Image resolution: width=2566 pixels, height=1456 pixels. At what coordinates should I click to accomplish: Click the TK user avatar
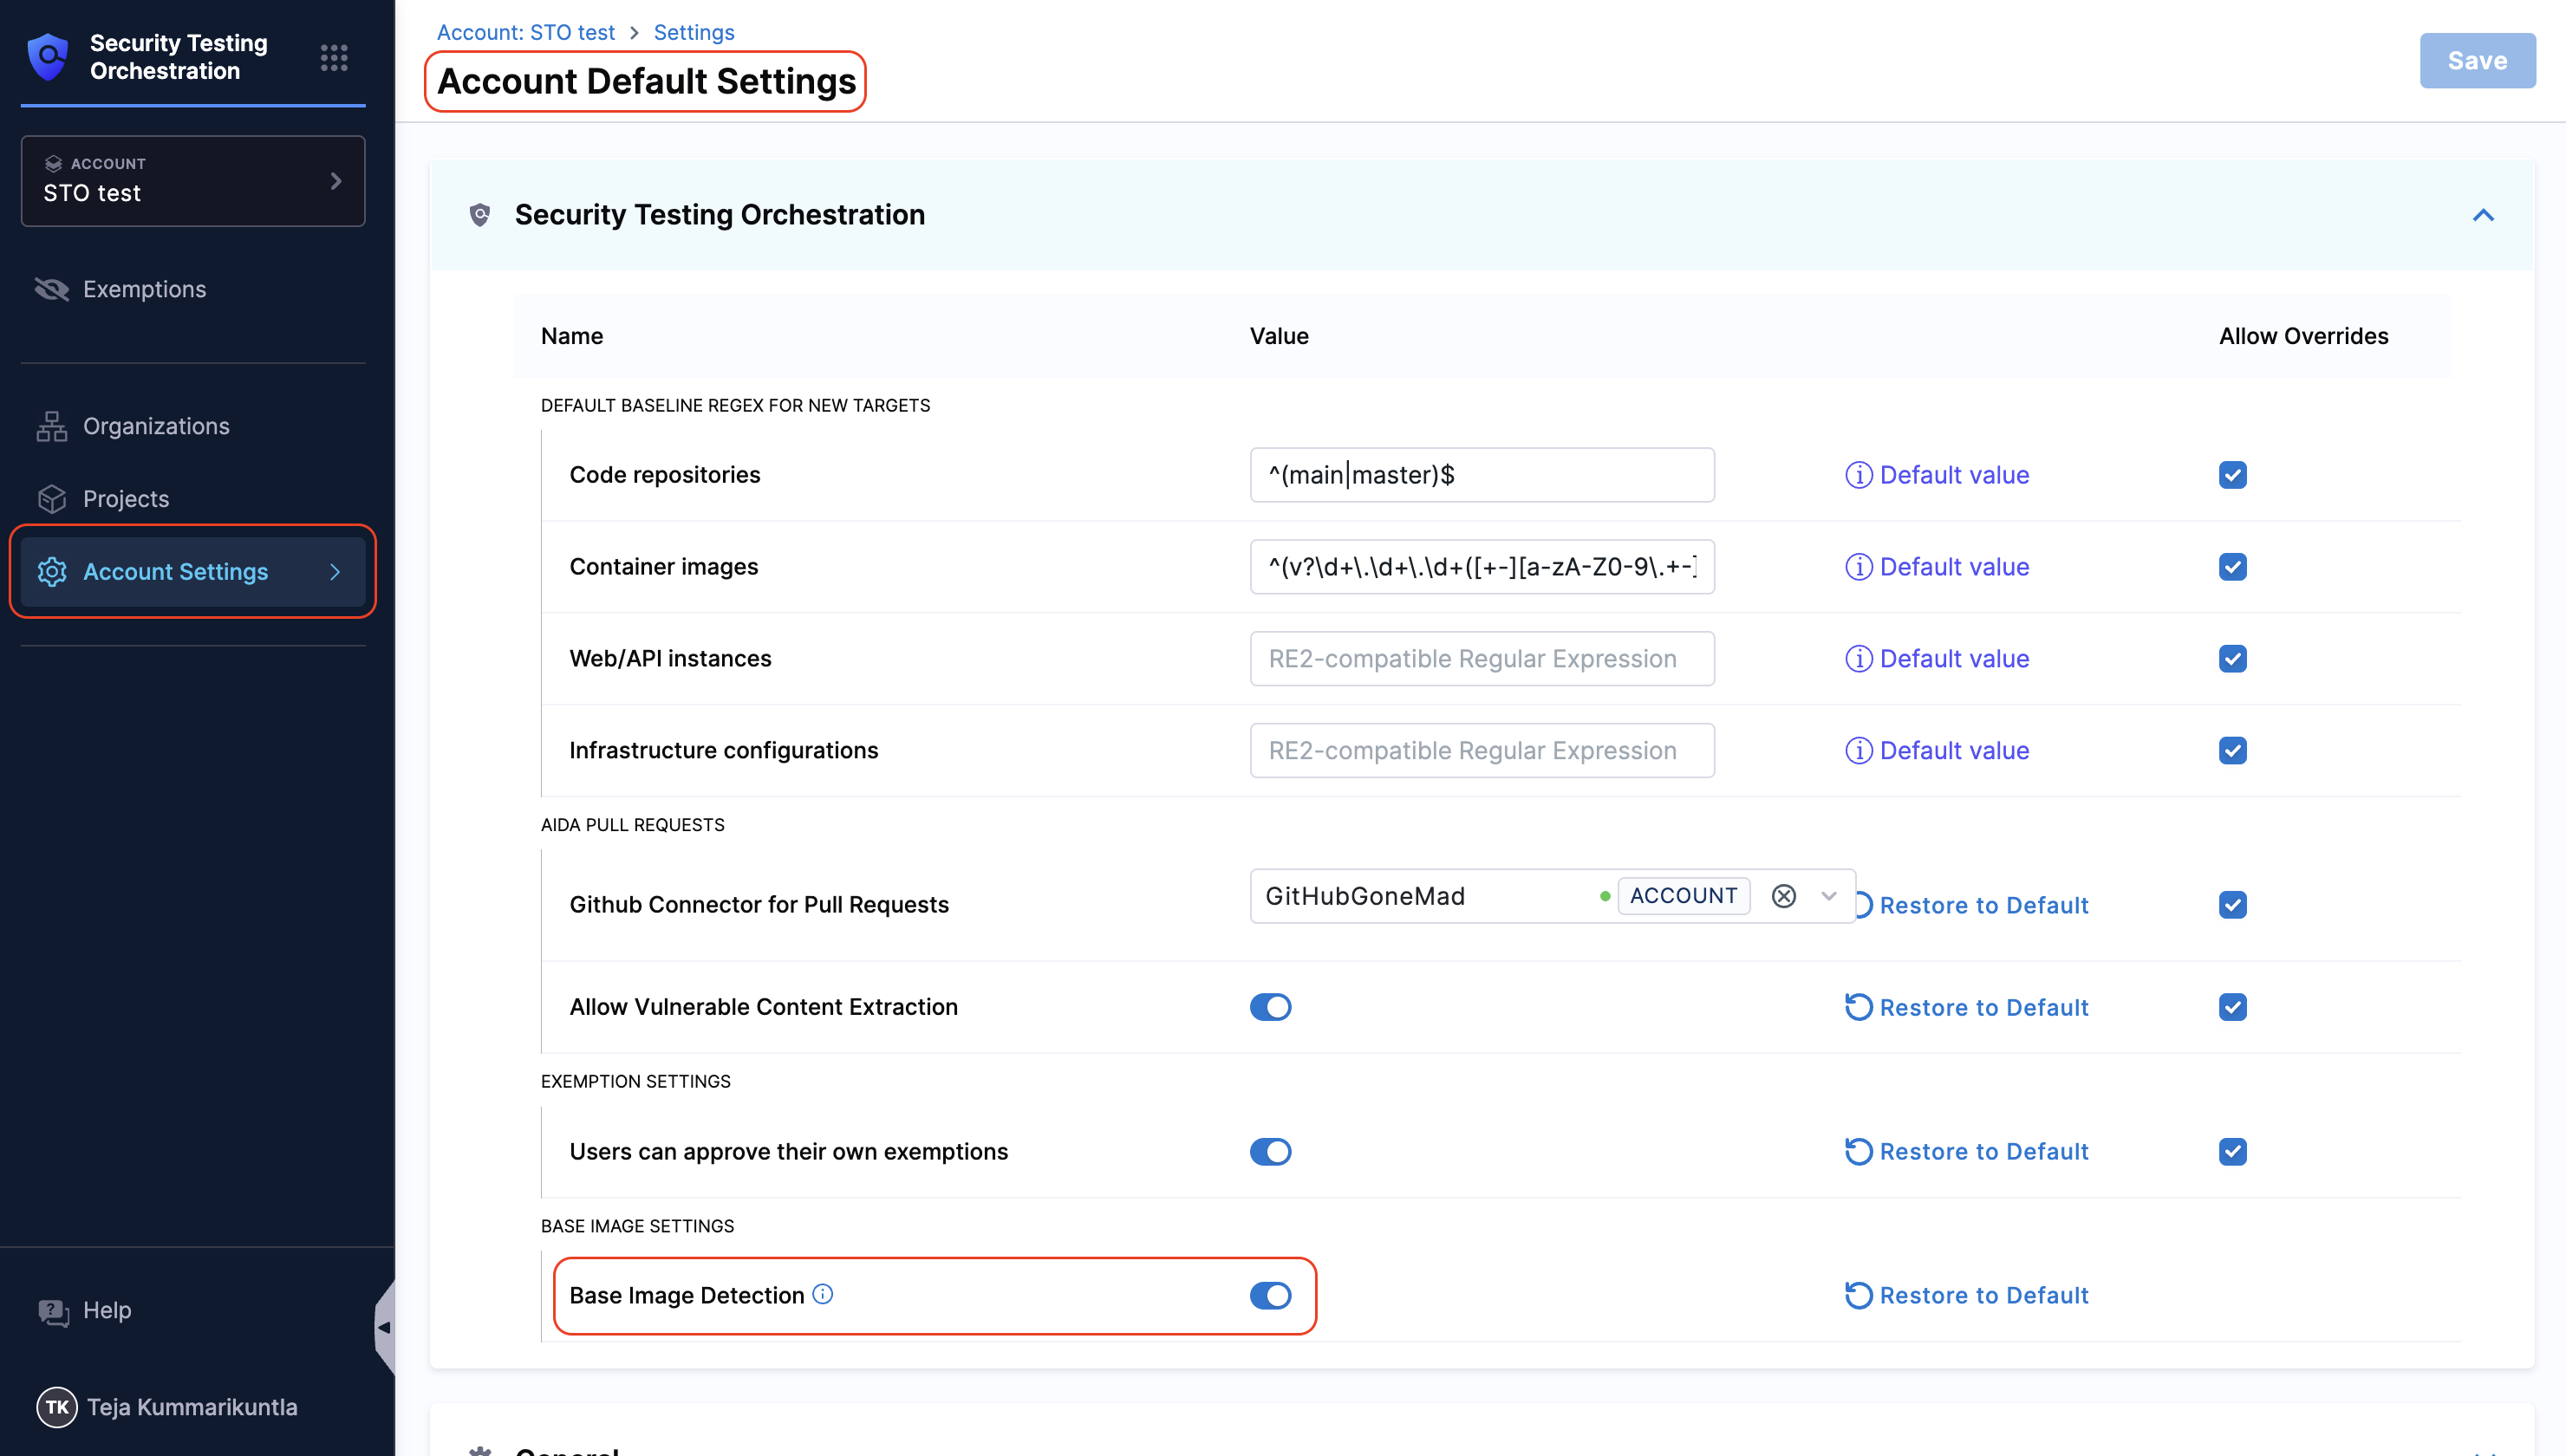pos(57,1407)
